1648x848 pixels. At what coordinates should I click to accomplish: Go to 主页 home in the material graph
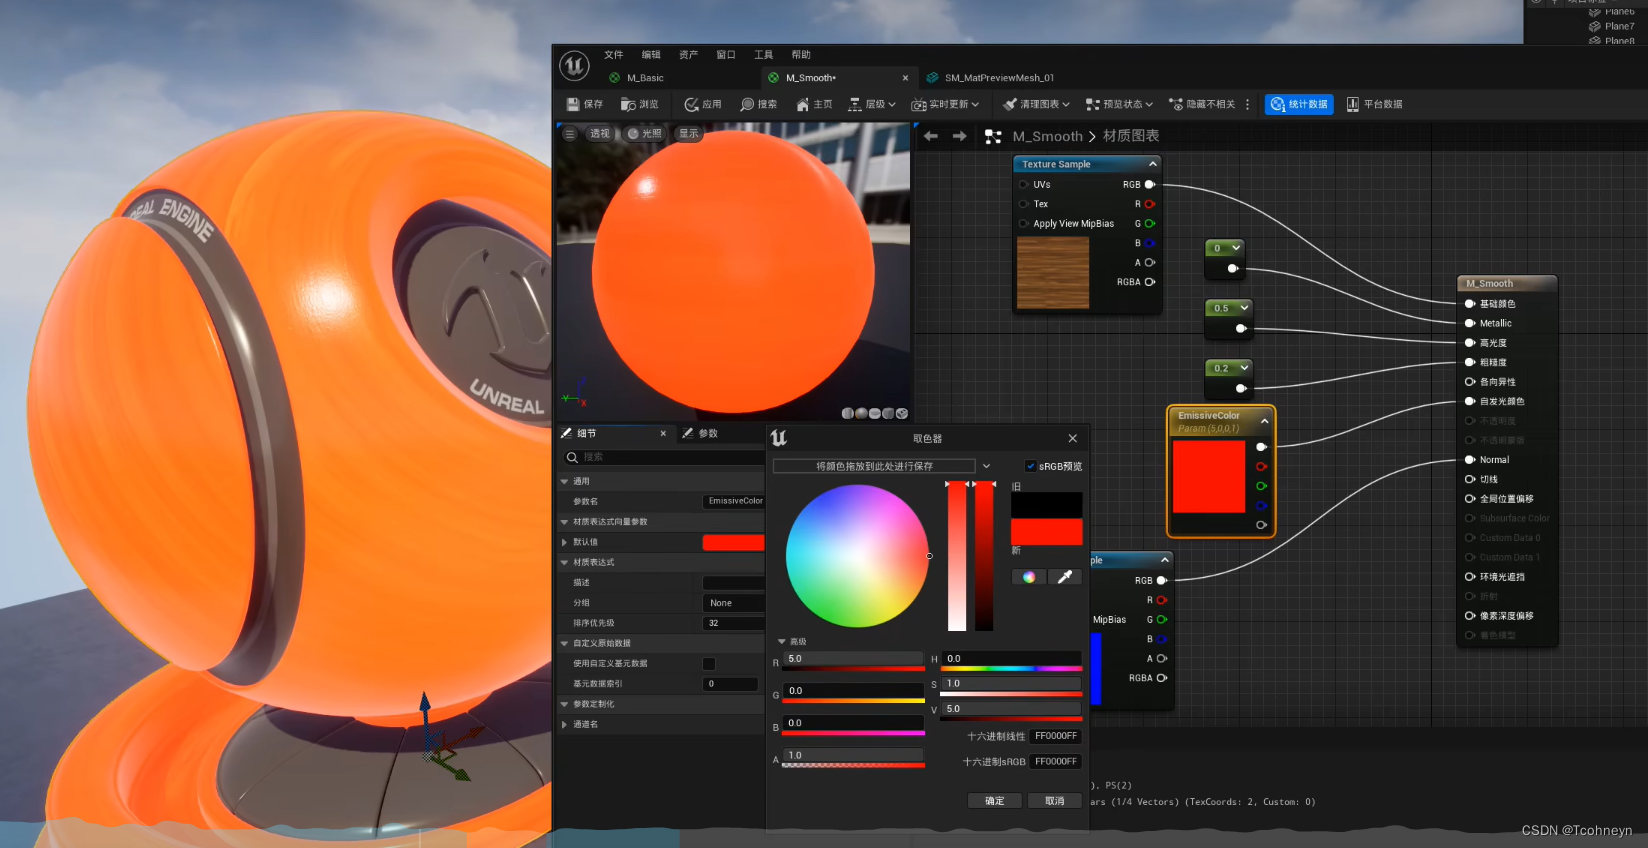coord(814,104)
